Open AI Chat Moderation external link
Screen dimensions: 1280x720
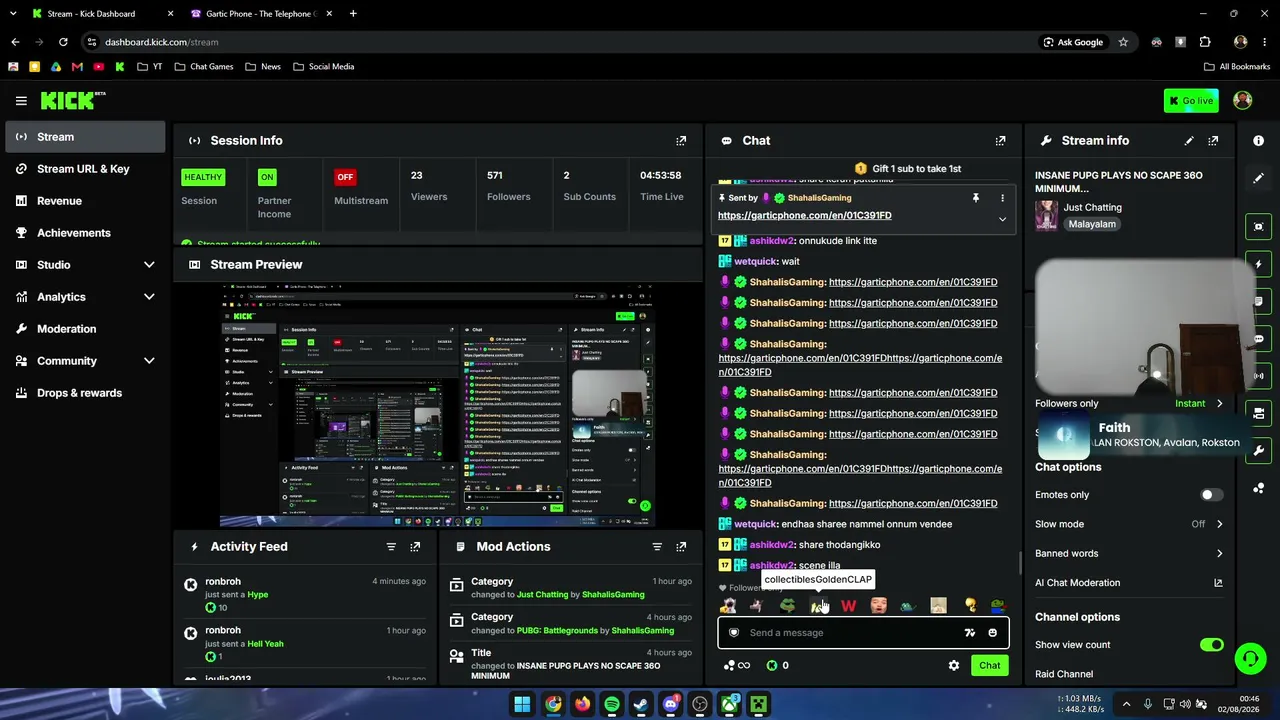point(1218,583)
